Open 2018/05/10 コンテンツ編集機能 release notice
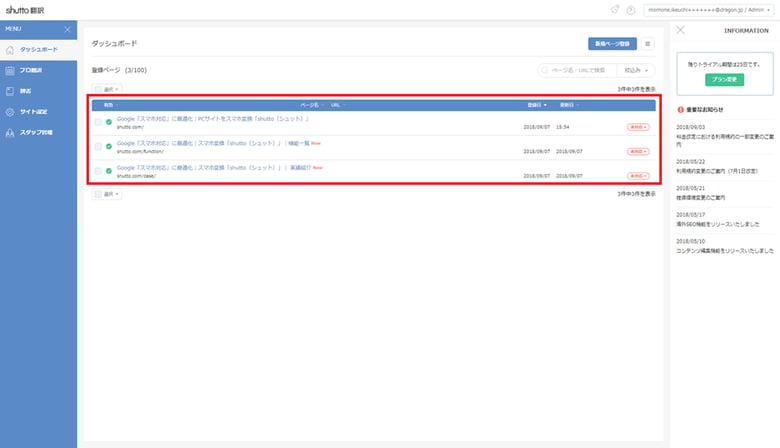The image size is (780, 448). pyautogui.click(x=725, y=251)
